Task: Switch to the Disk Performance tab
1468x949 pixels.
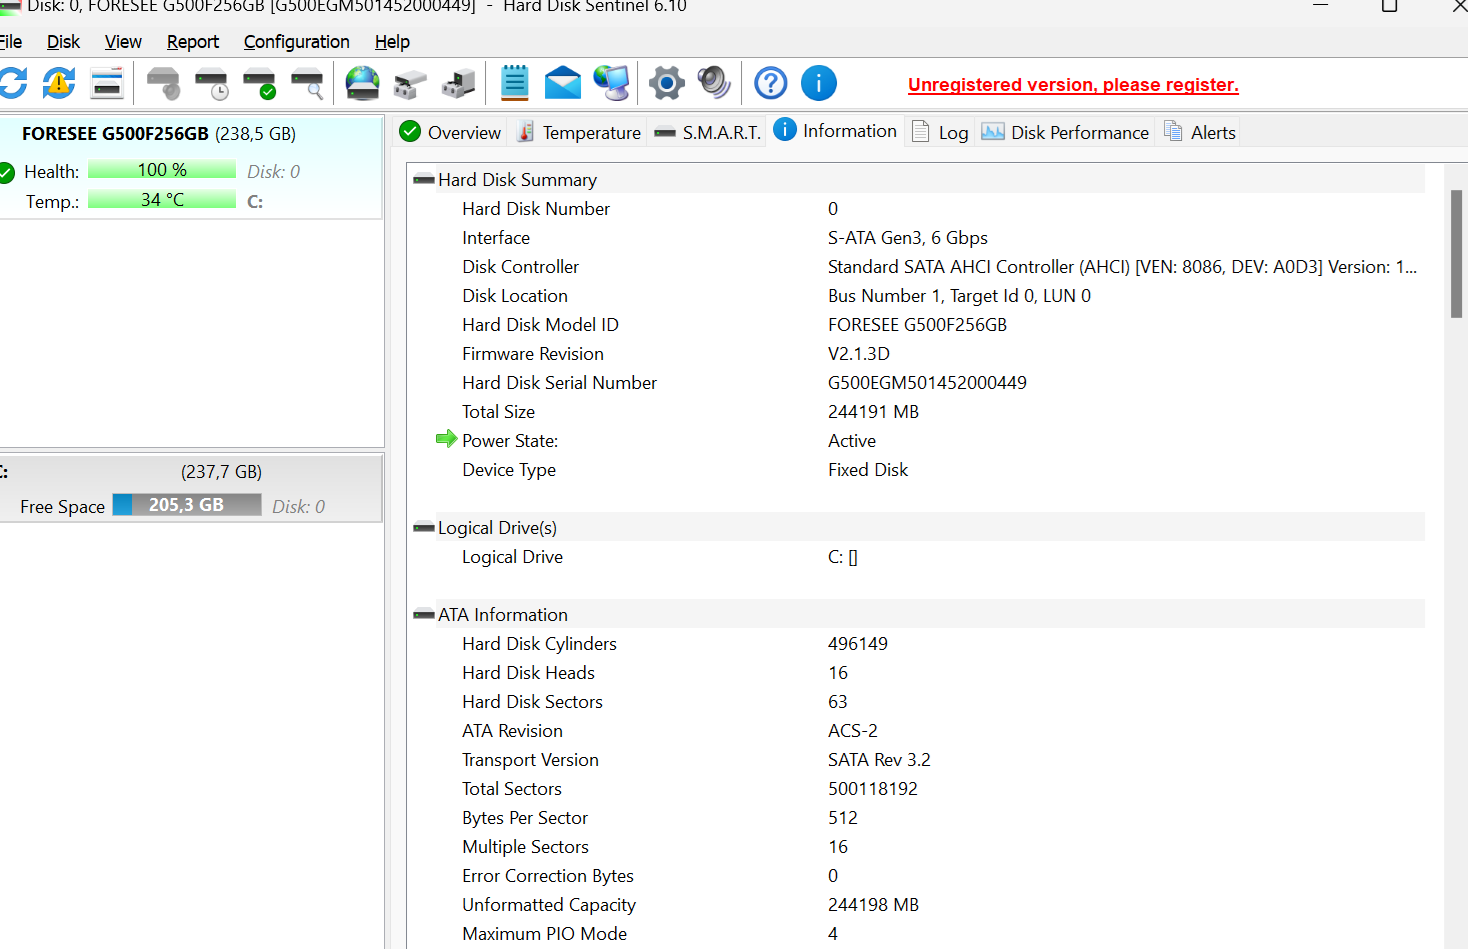Action: click(1066, 133)
